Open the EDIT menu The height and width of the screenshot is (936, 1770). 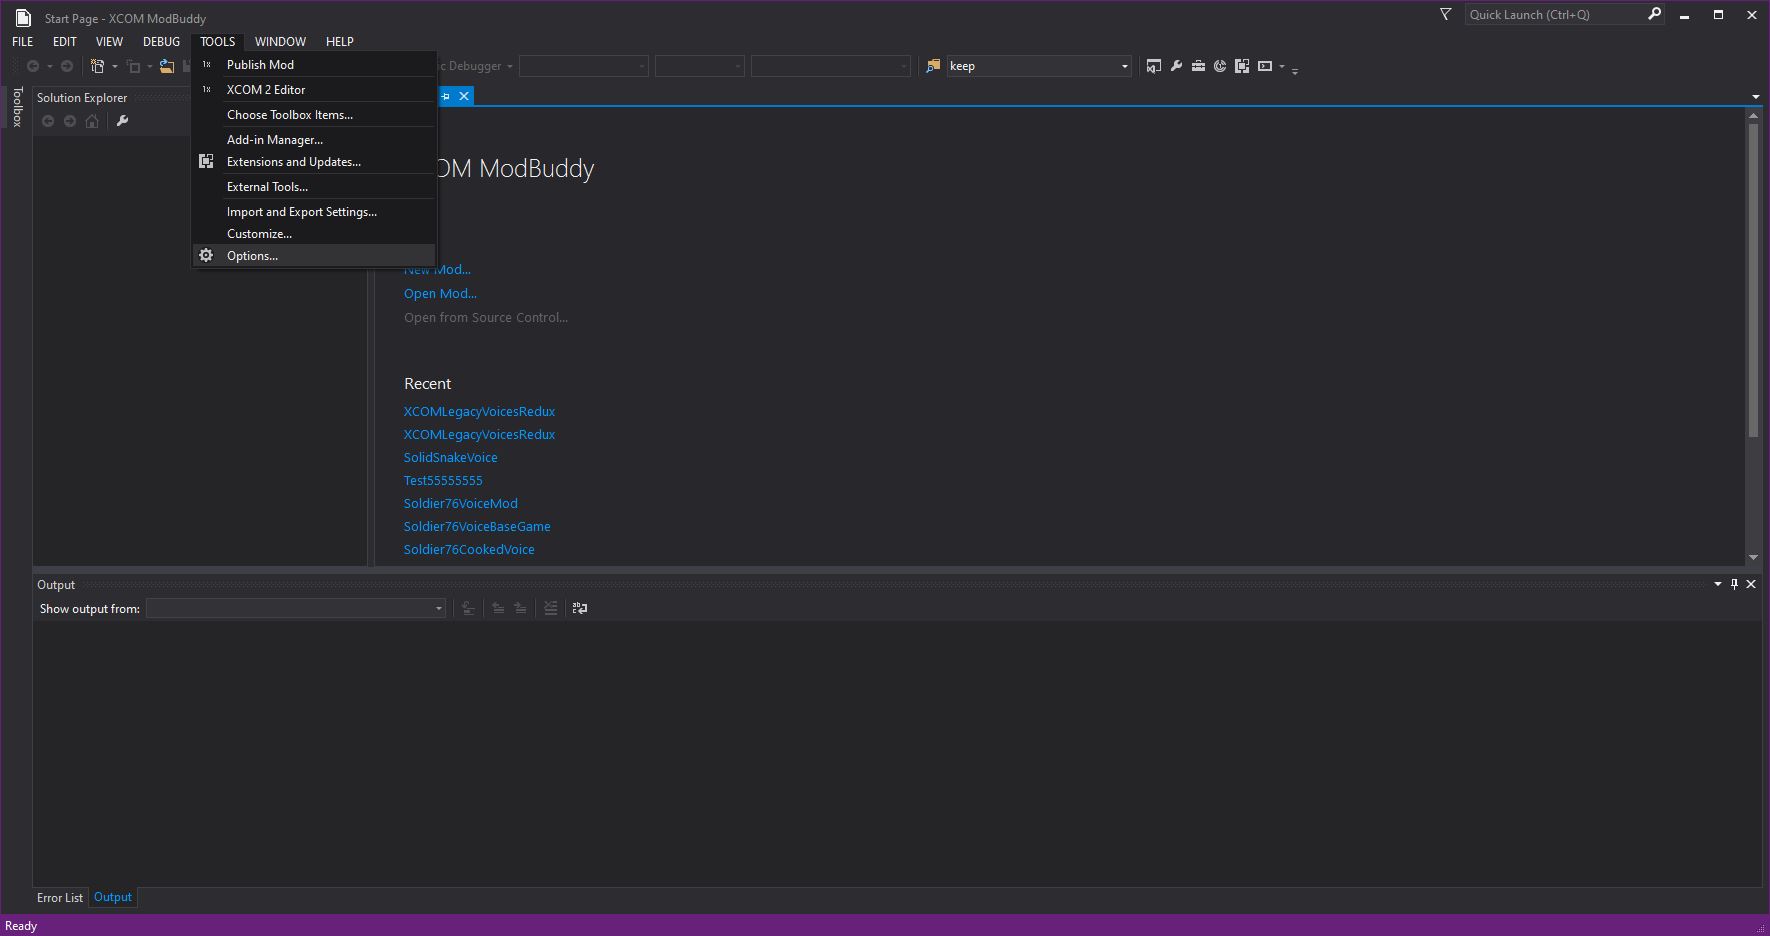tap(65, 41)
